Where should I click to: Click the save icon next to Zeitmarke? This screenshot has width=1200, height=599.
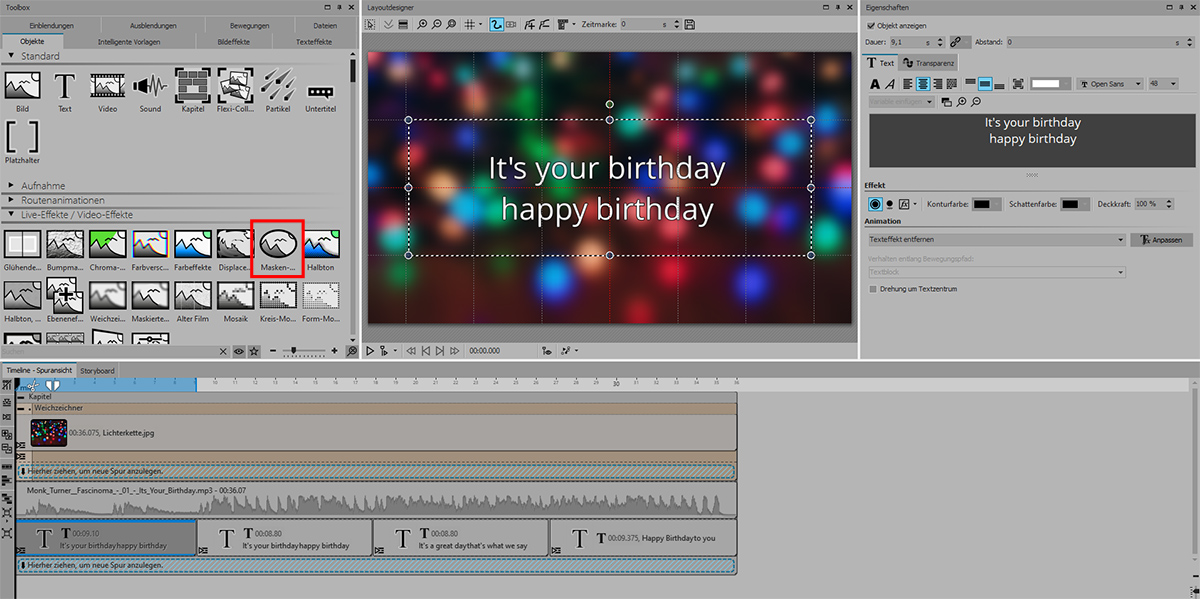pos(690,24)
